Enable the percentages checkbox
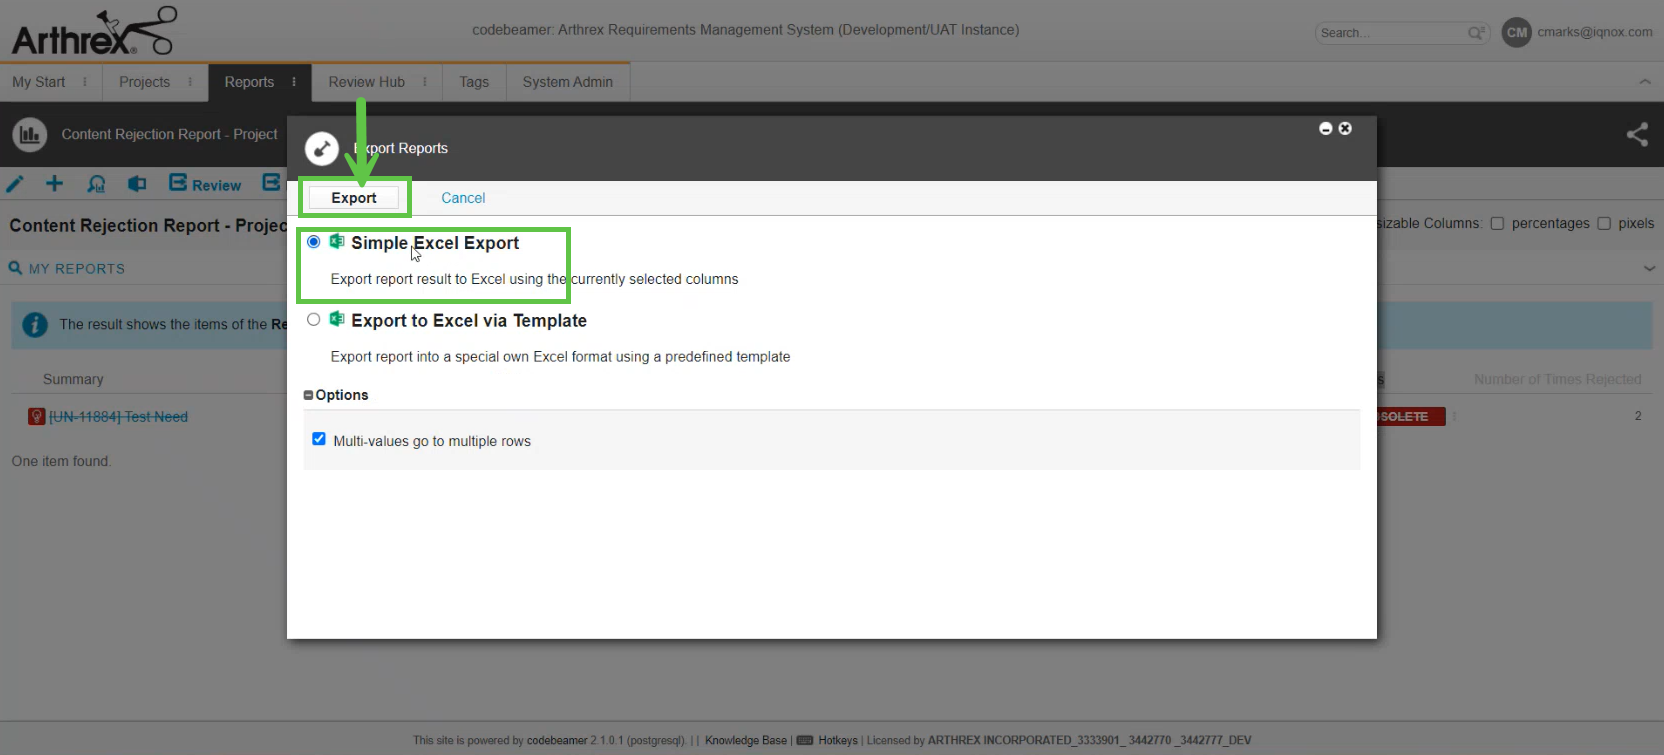The width and height of the screenshot is (1664, 755). coord(1497,224)
